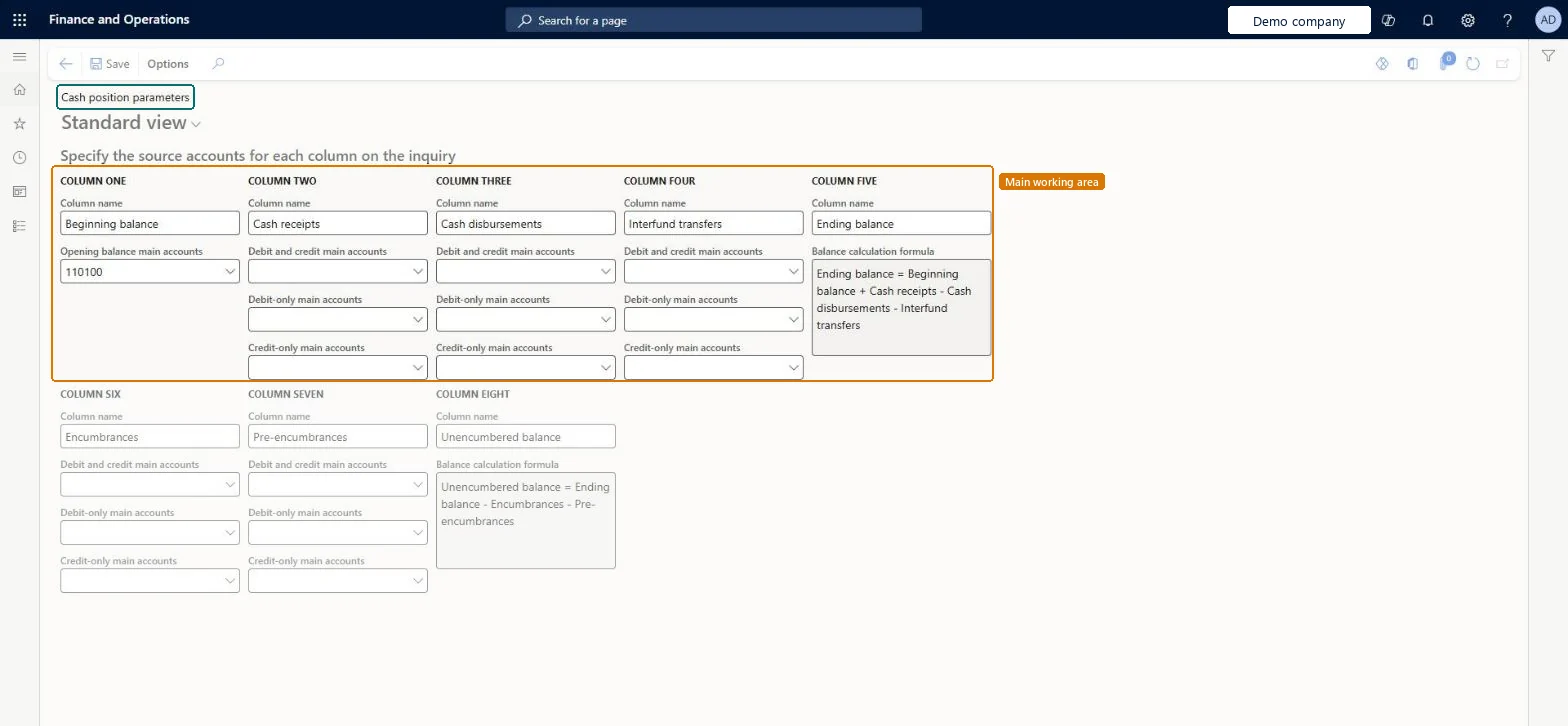Viewport: 1568px width, 726px height.
Task: Edit the Beginning balance column name field
Action: tap(150, 223)
